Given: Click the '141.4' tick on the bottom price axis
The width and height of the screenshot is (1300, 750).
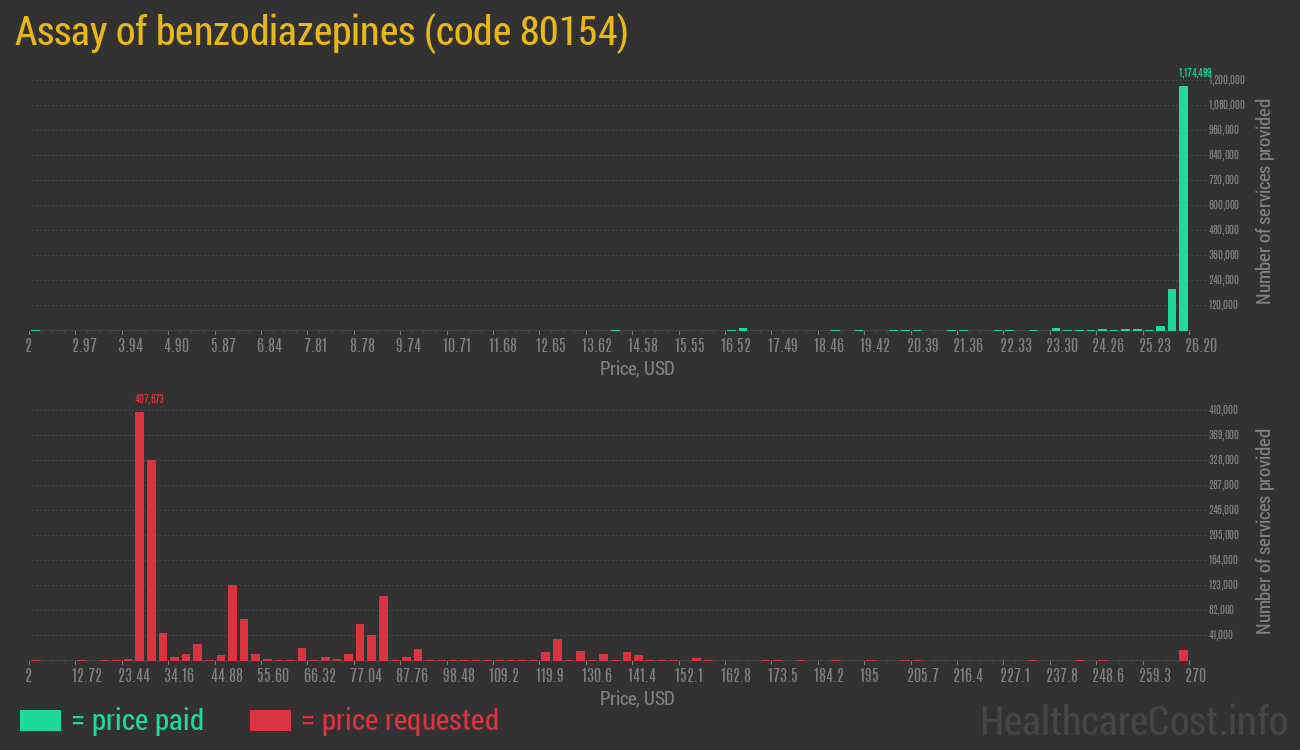Looking at the screenshot, I should tap(643, 675).
